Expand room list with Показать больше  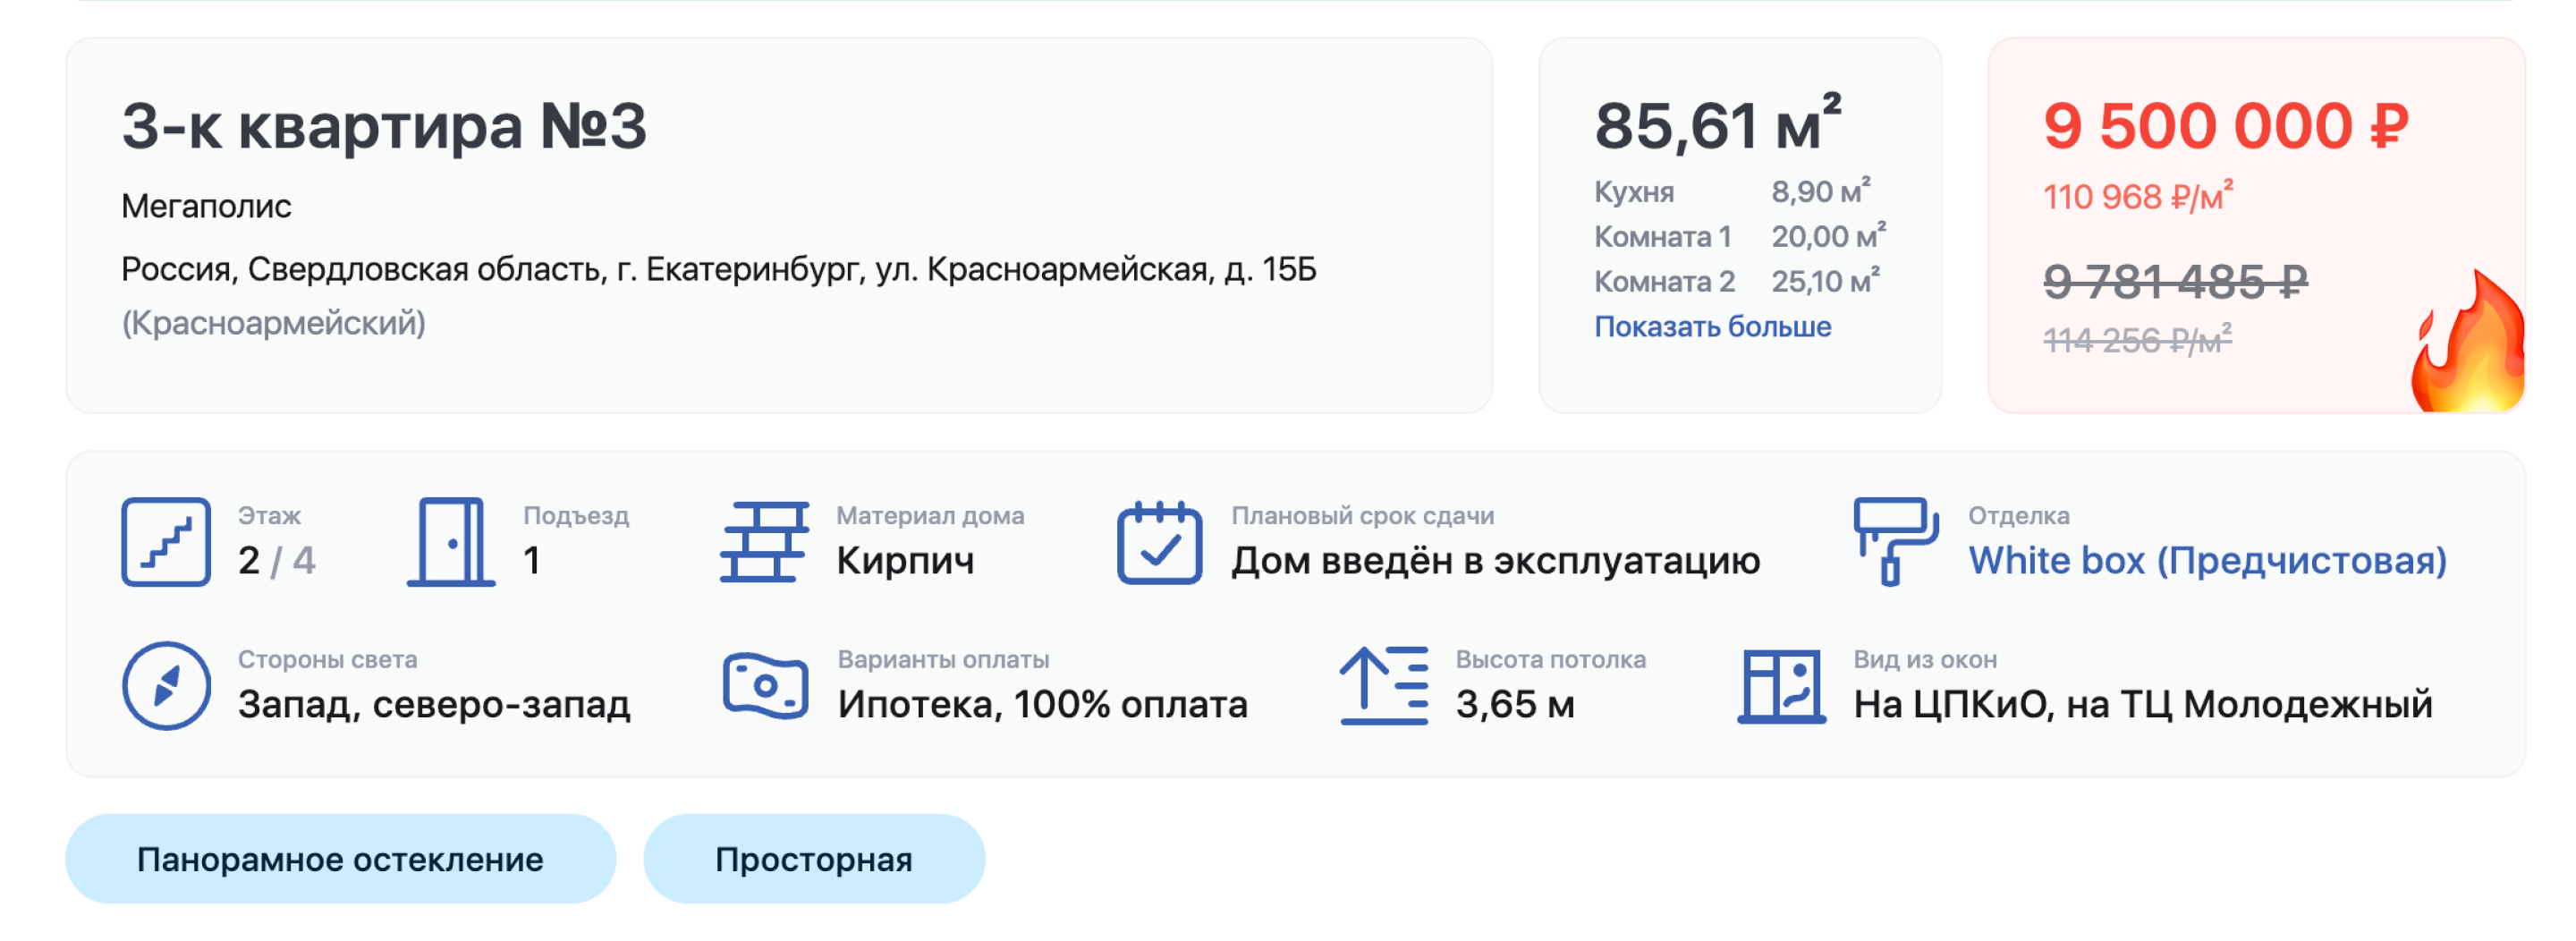point(1712,327)
